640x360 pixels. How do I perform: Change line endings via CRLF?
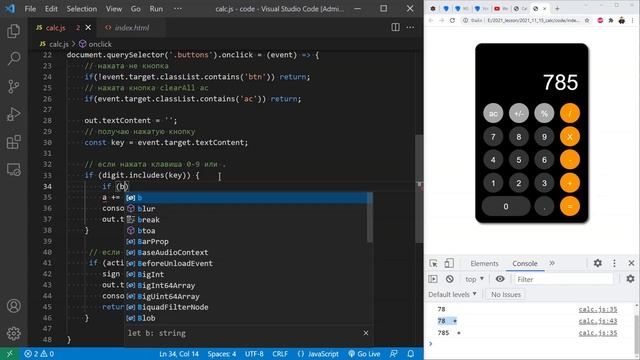[280, 354]
